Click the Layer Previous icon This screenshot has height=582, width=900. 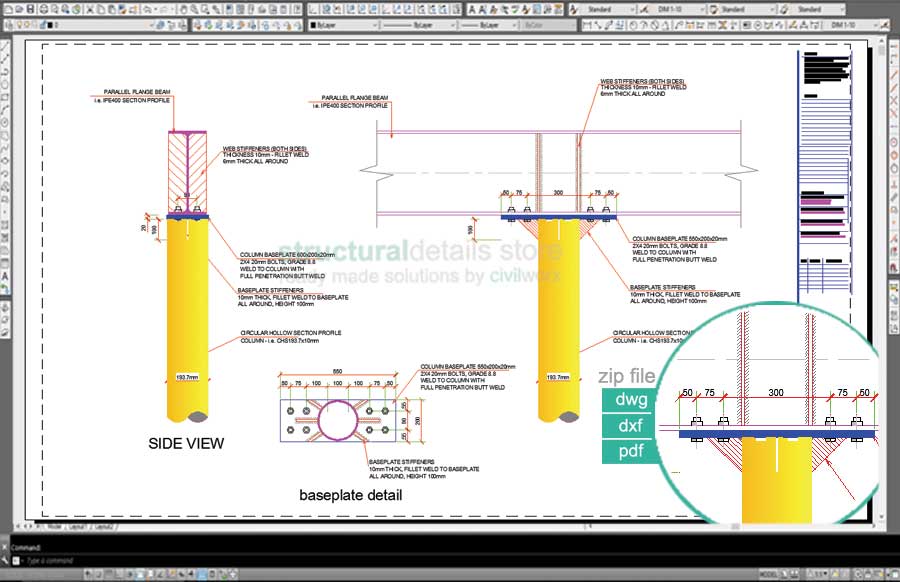coord(170,25)
